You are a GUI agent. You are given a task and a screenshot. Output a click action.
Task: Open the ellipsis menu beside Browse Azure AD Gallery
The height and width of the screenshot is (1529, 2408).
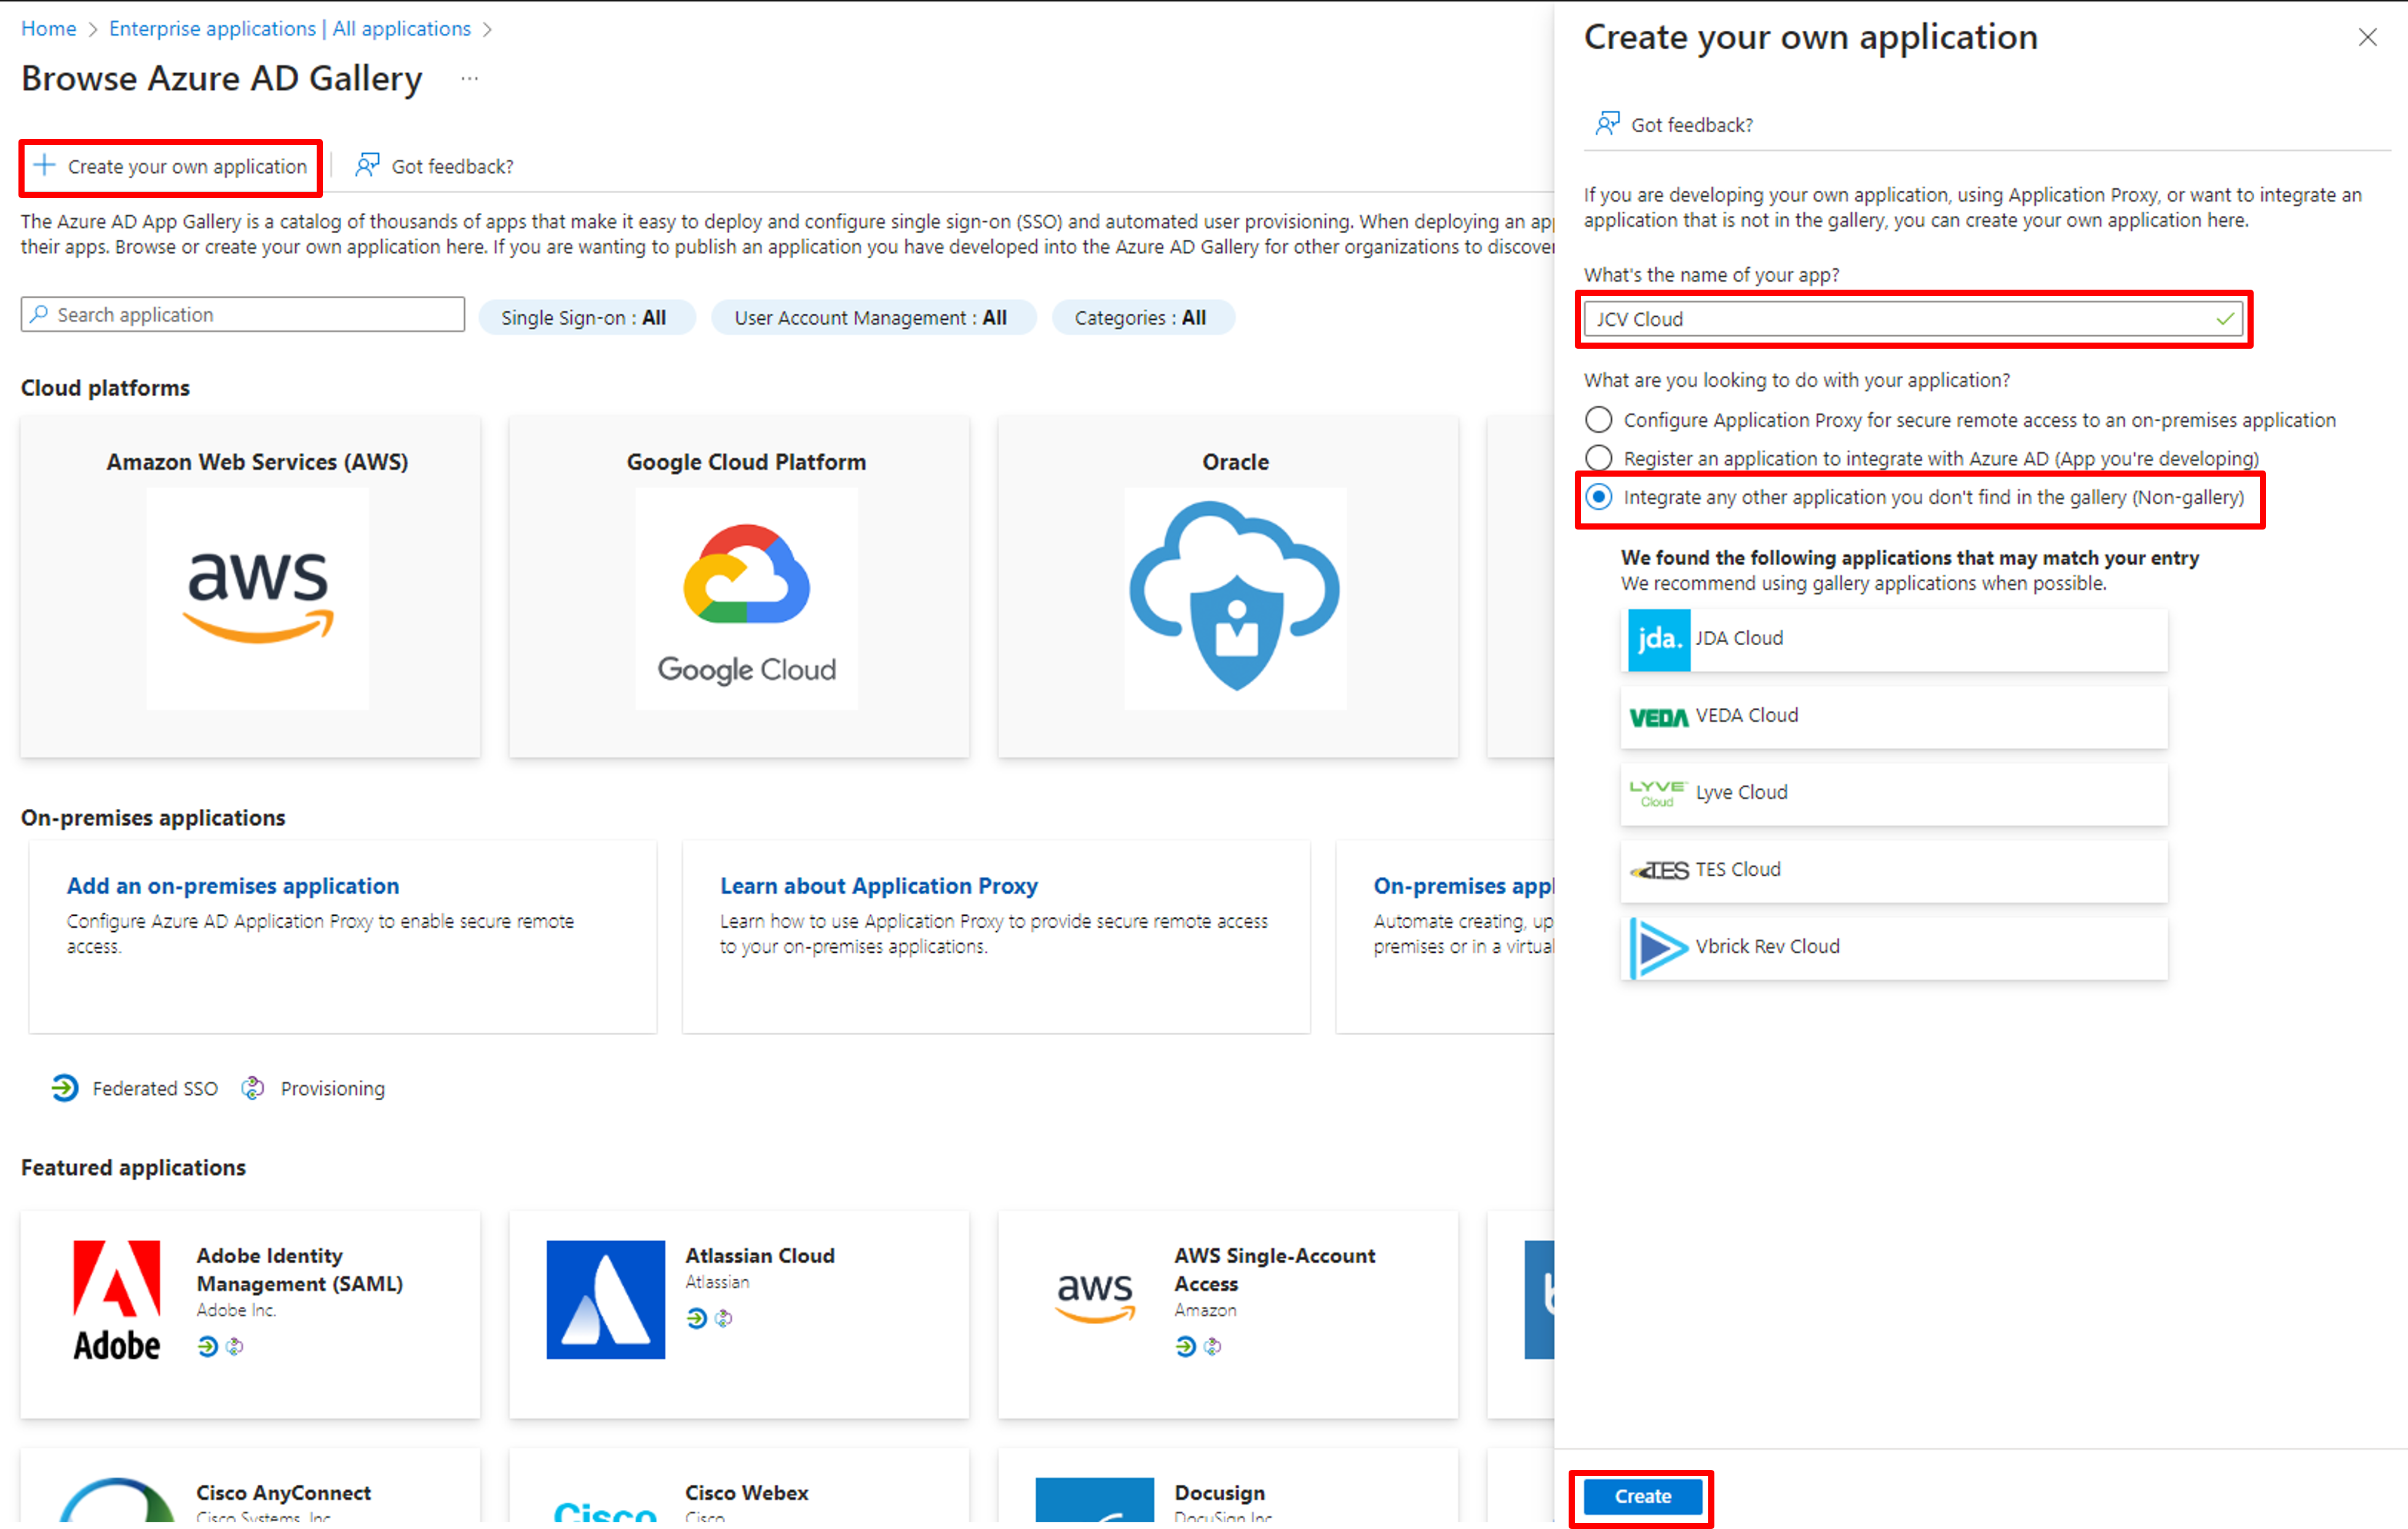tap(469, 78)
